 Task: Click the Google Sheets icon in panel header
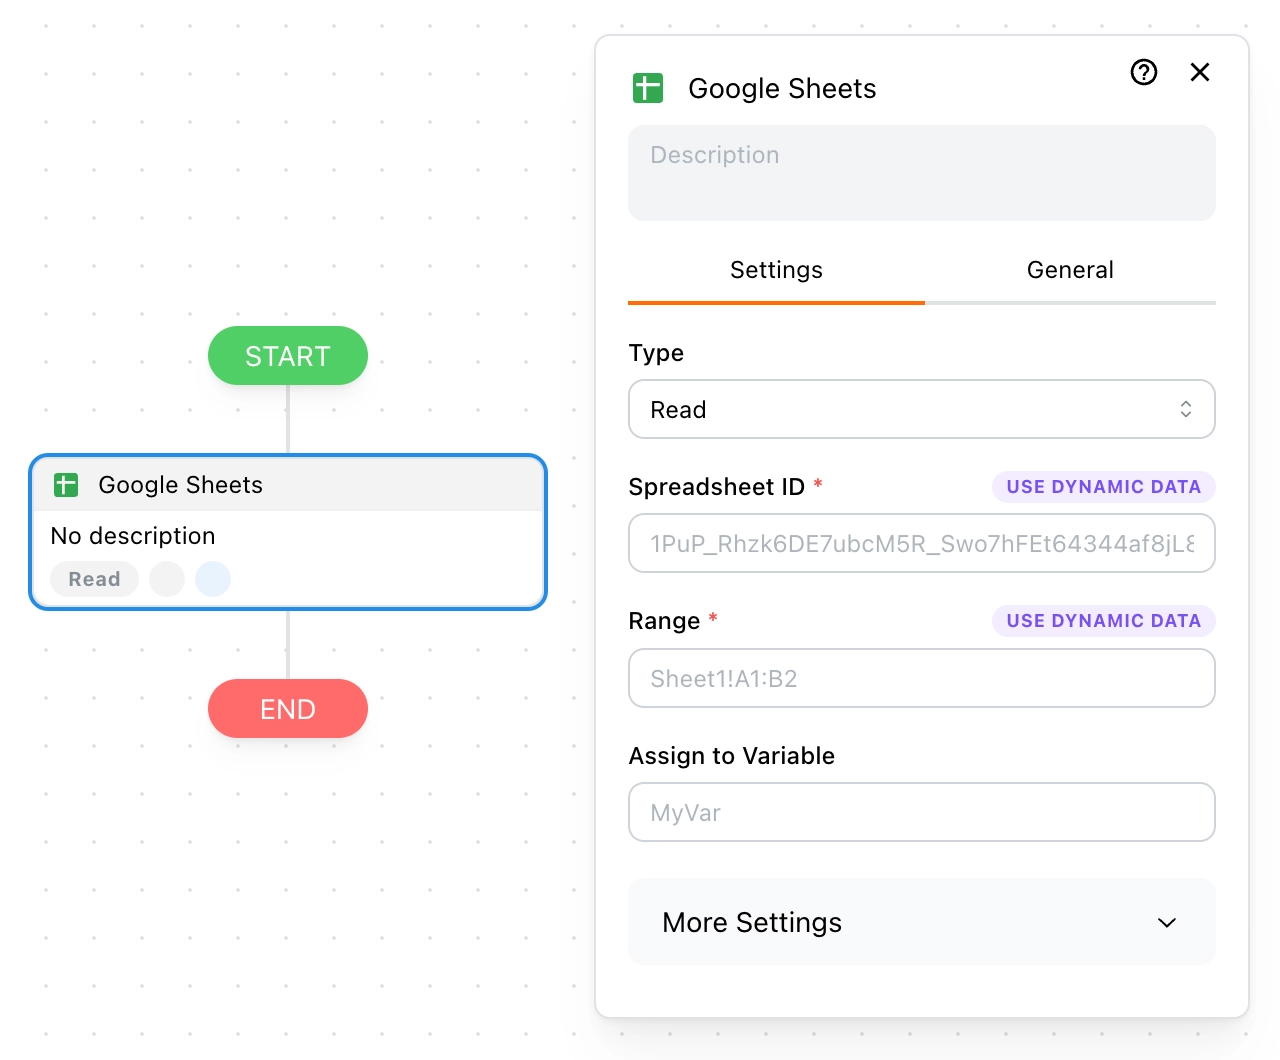coord(648,88)
